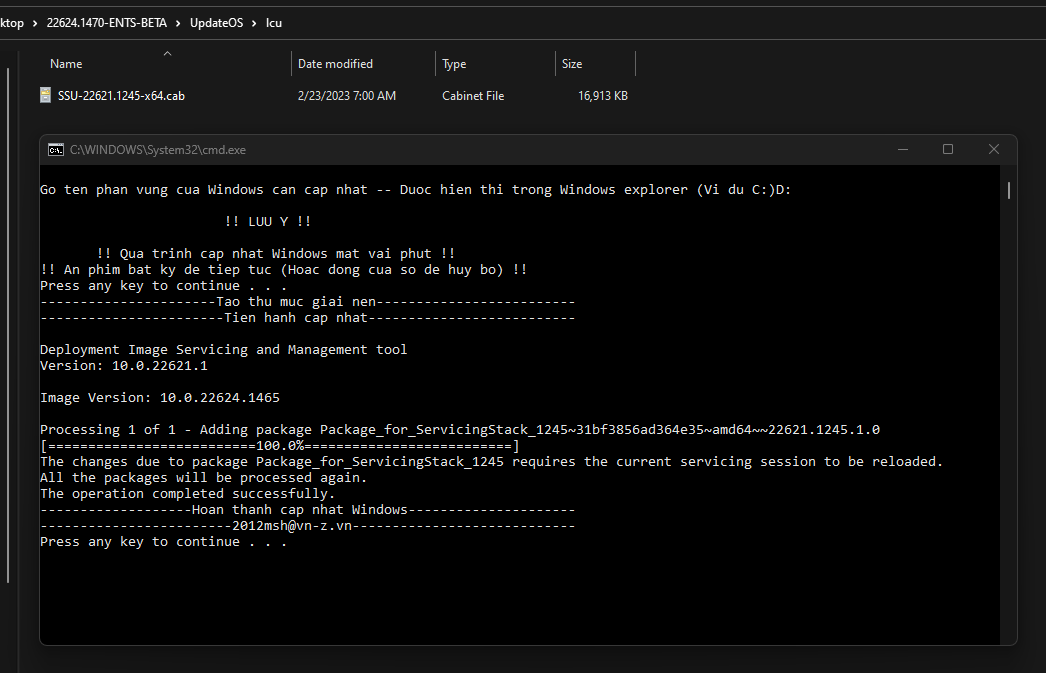The image size is (1046, 673).
Task: Click the 2012msh@vn-z.vn text
Action: (x=292, y=526)
